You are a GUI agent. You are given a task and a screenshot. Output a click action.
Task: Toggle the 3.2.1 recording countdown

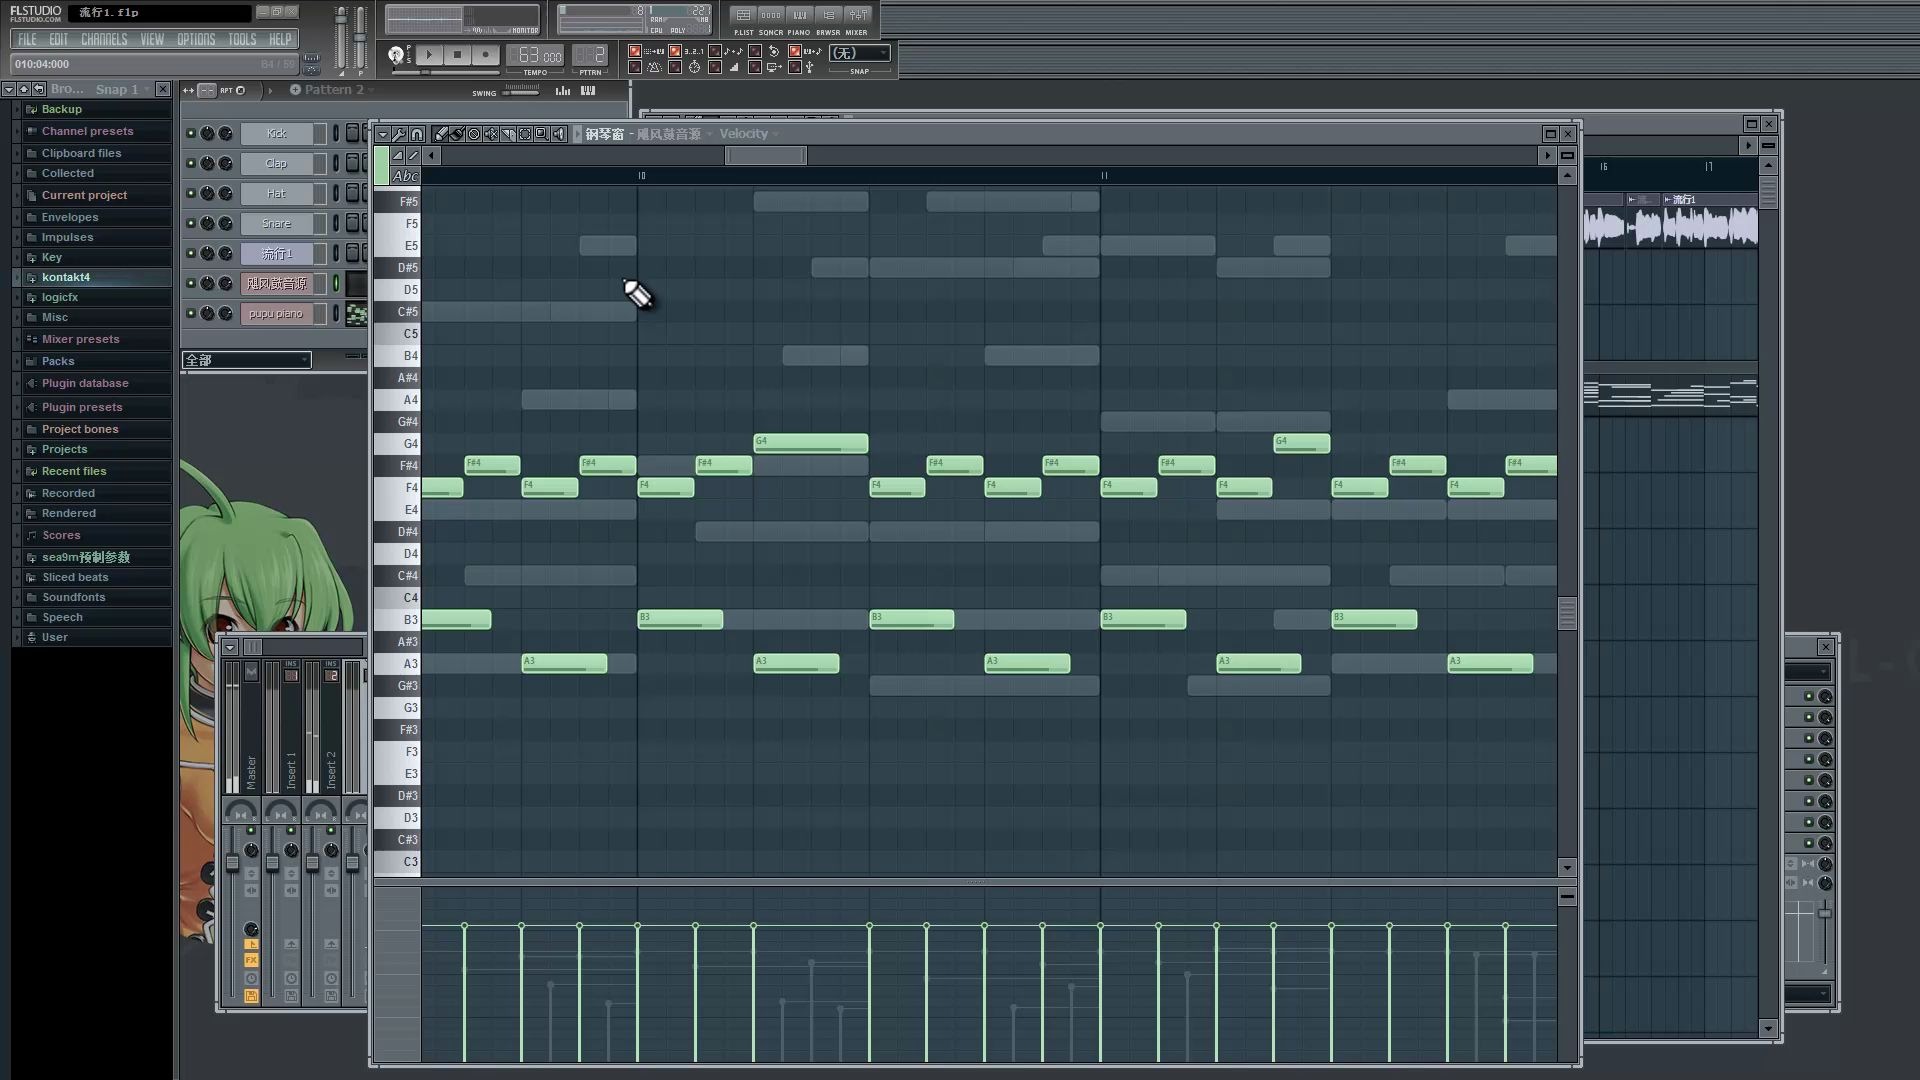pyautogui.click(x=675, y=51)
